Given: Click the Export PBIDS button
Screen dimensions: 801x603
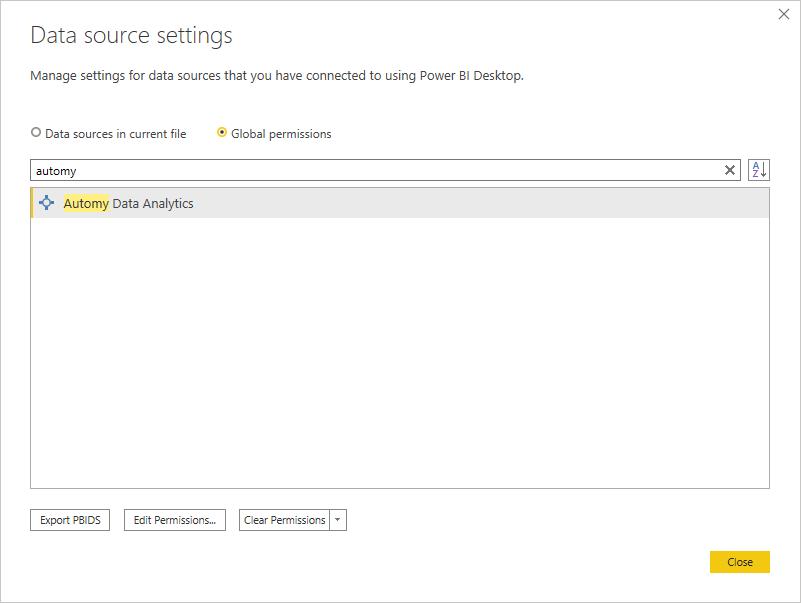Looking at the screenshot, I should (x=70, y=520).
